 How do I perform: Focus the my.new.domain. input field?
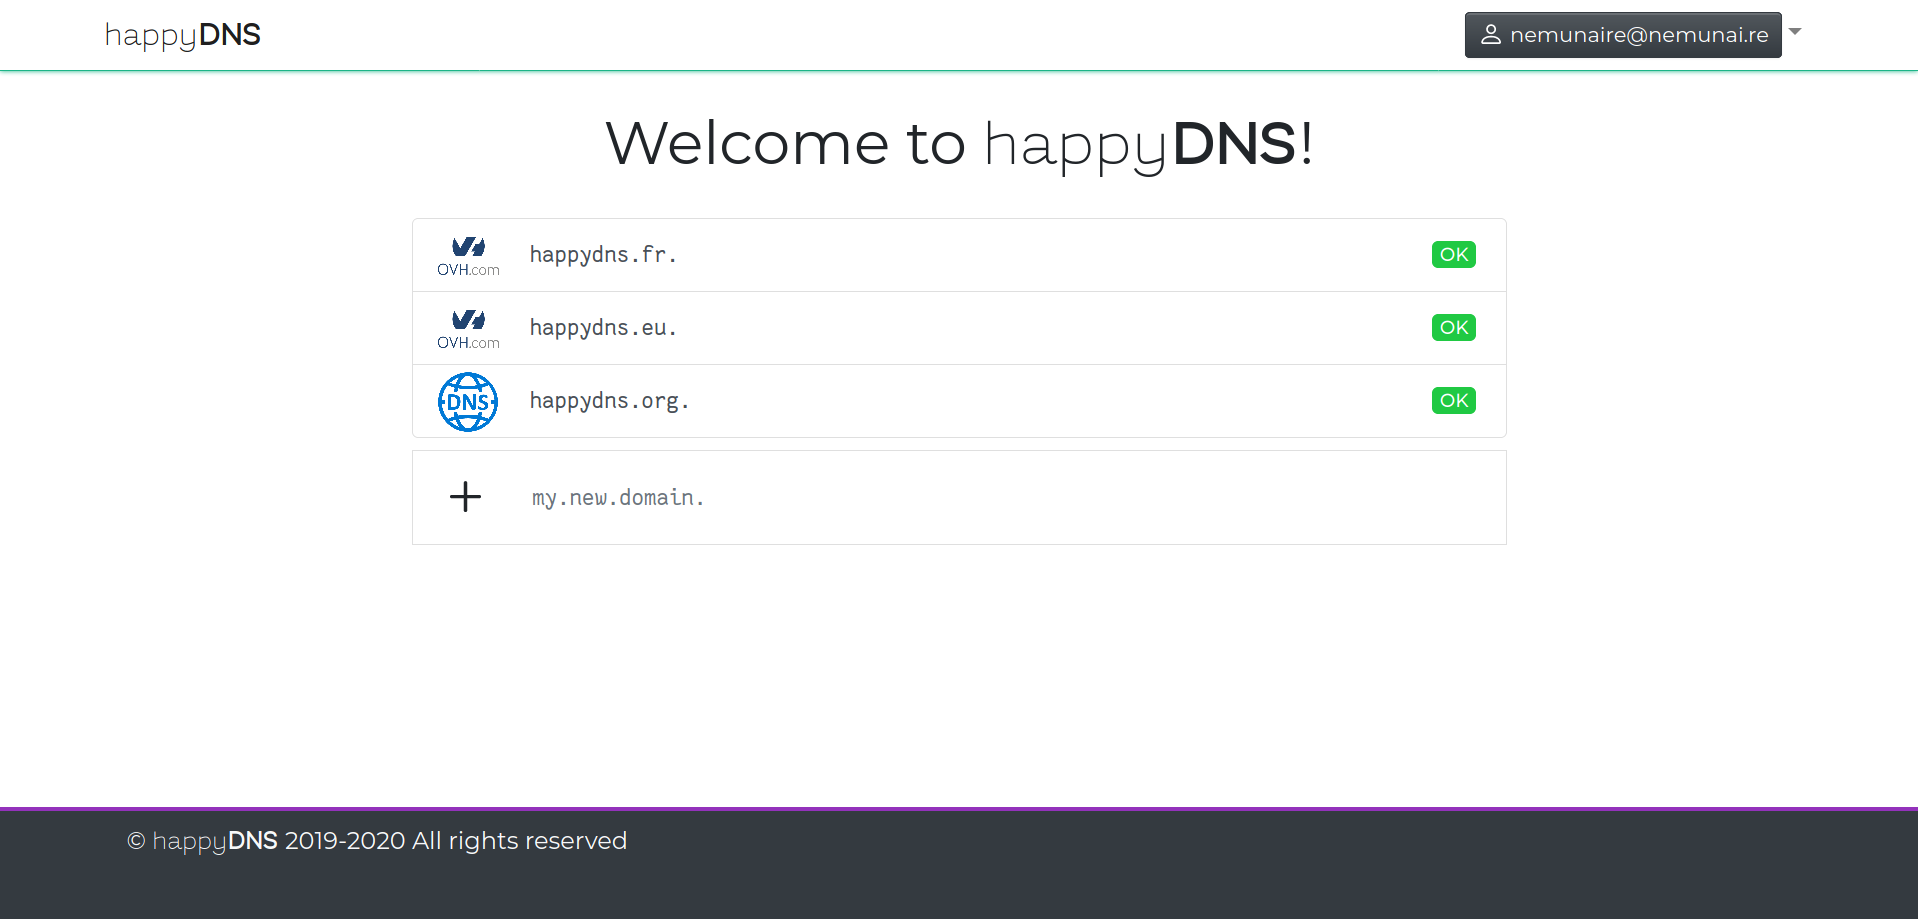[x=900, y=498]
